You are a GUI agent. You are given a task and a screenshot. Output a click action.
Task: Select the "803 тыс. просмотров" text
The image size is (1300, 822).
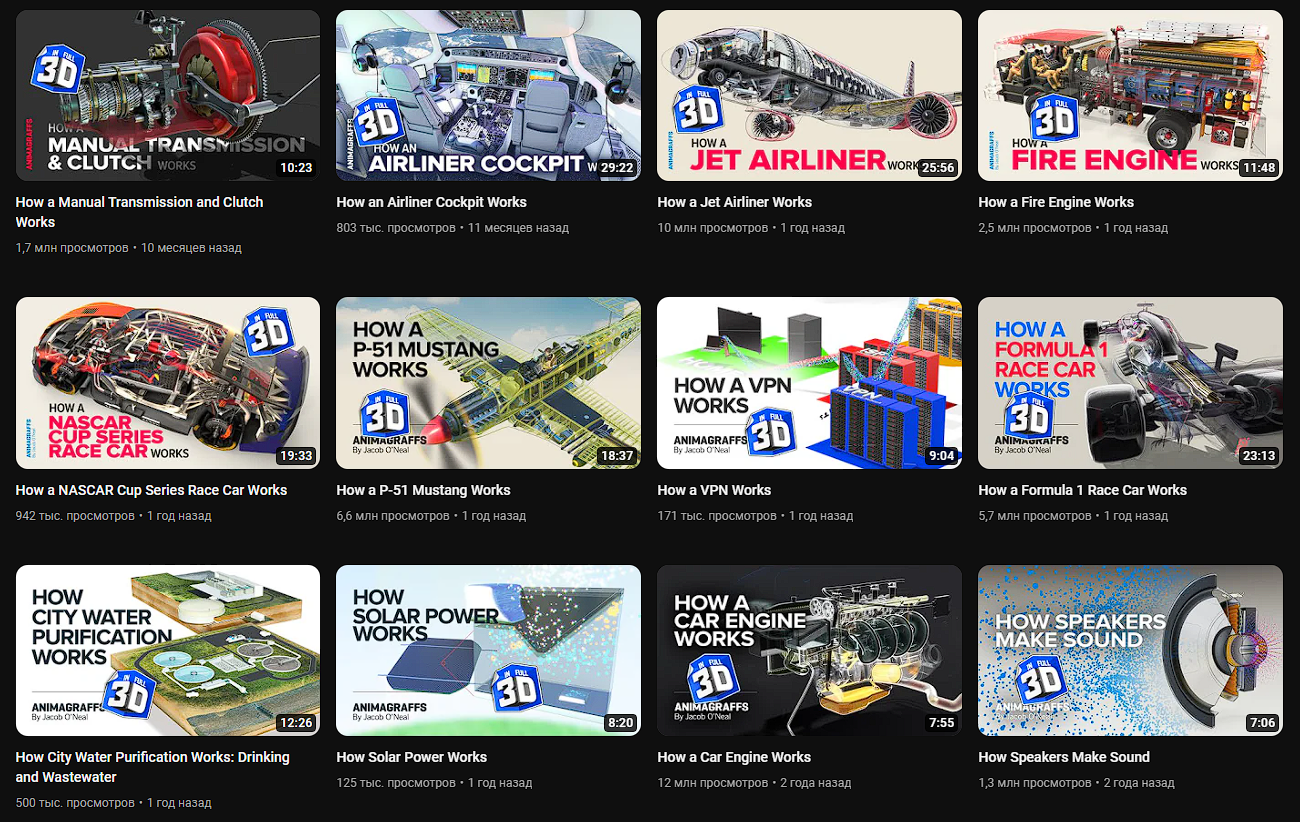tap(397, 228)
